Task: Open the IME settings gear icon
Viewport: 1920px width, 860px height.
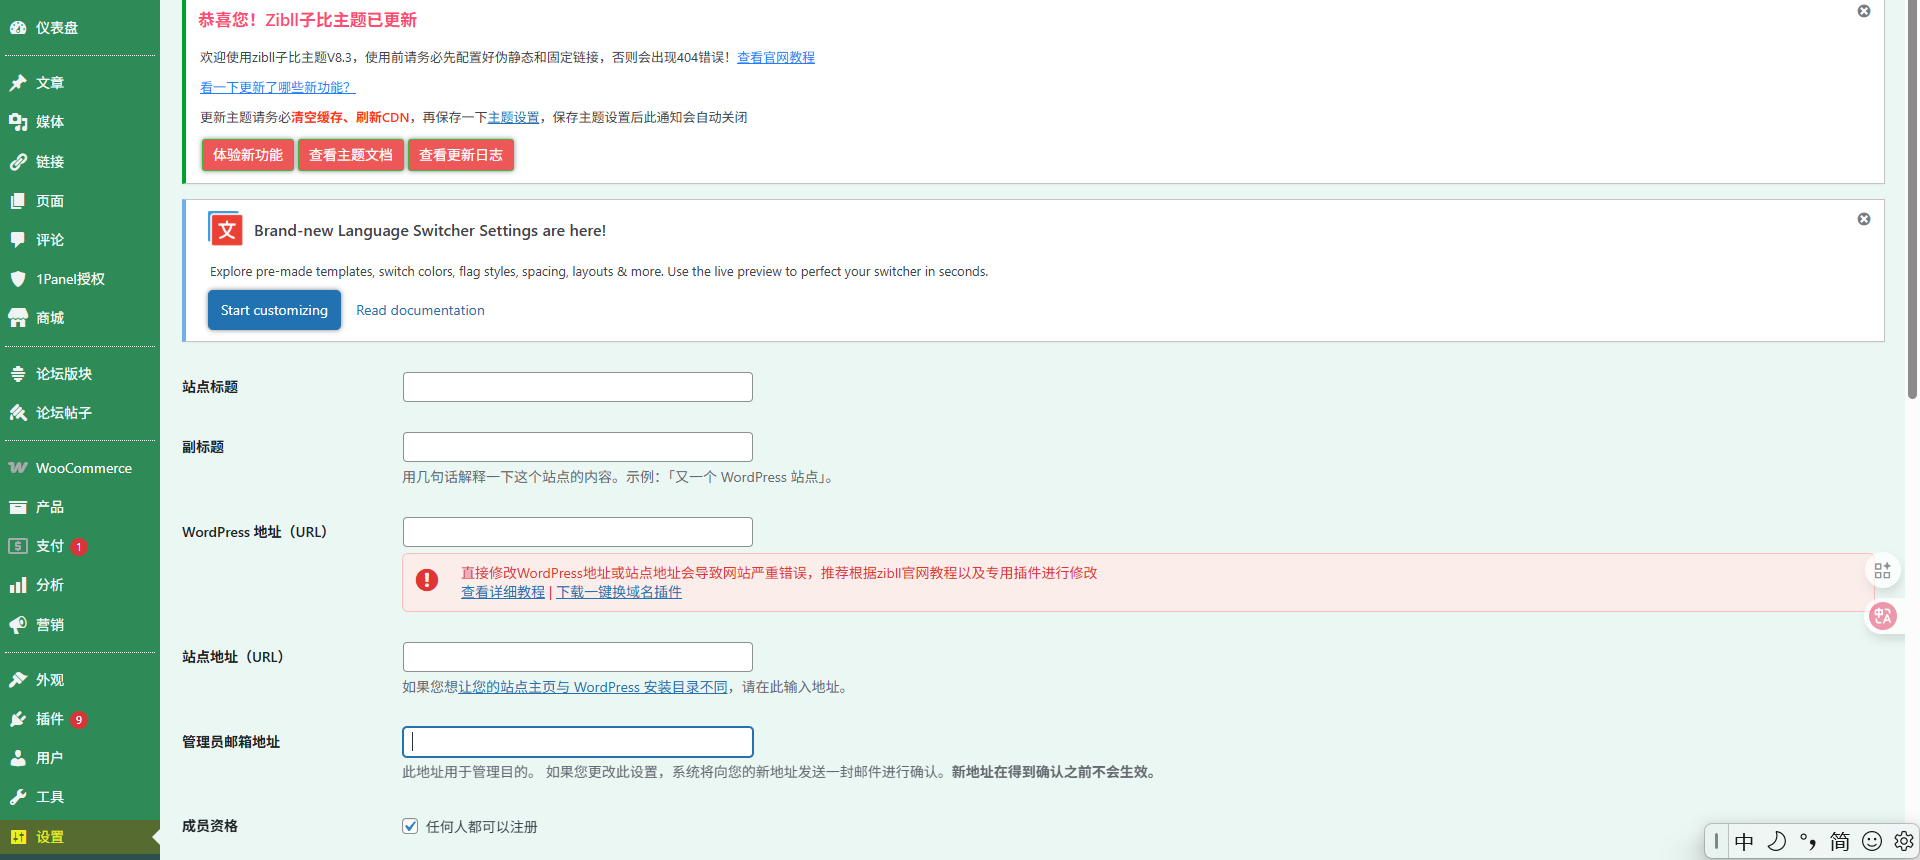Action: pyautogui.click(x=1903, y=842)
